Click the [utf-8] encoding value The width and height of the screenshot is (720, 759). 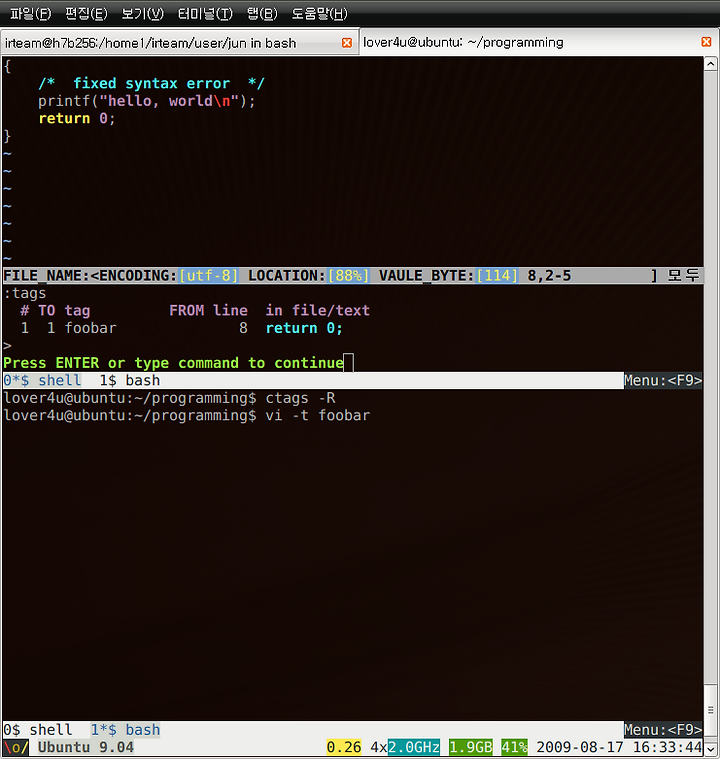coord(209,275)
